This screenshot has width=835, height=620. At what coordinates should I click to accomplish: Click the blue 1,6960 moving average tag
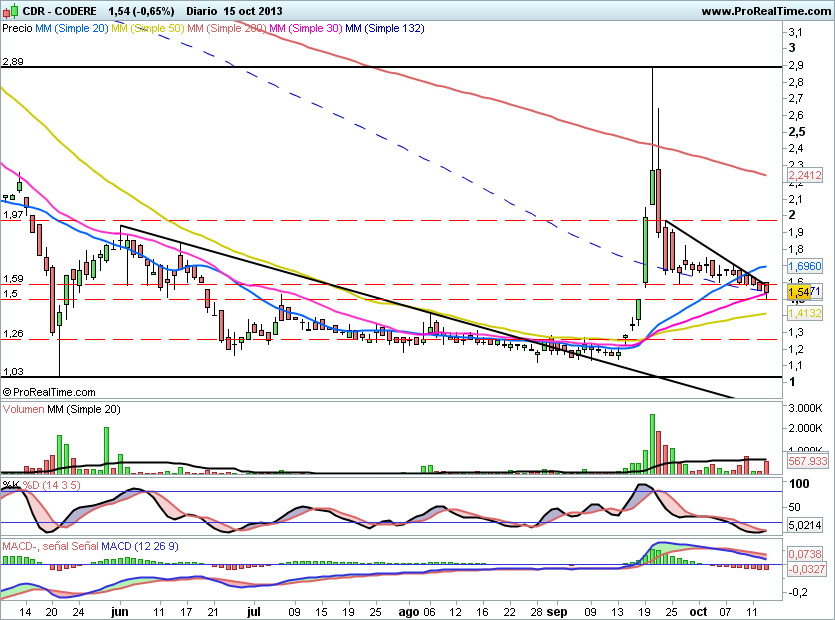(x=804, y=268)
